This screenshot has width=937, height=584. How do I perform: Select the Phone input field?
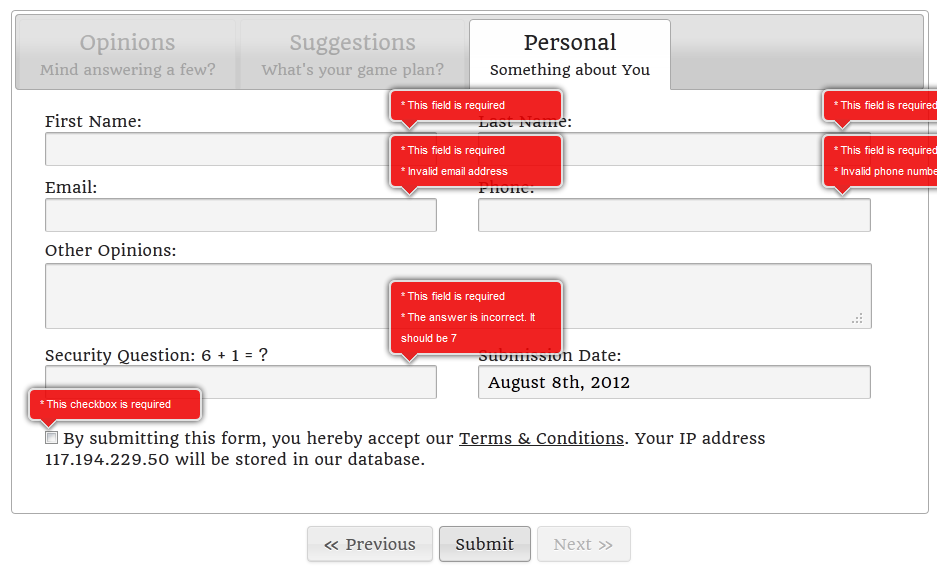click(x=674, y=215)
